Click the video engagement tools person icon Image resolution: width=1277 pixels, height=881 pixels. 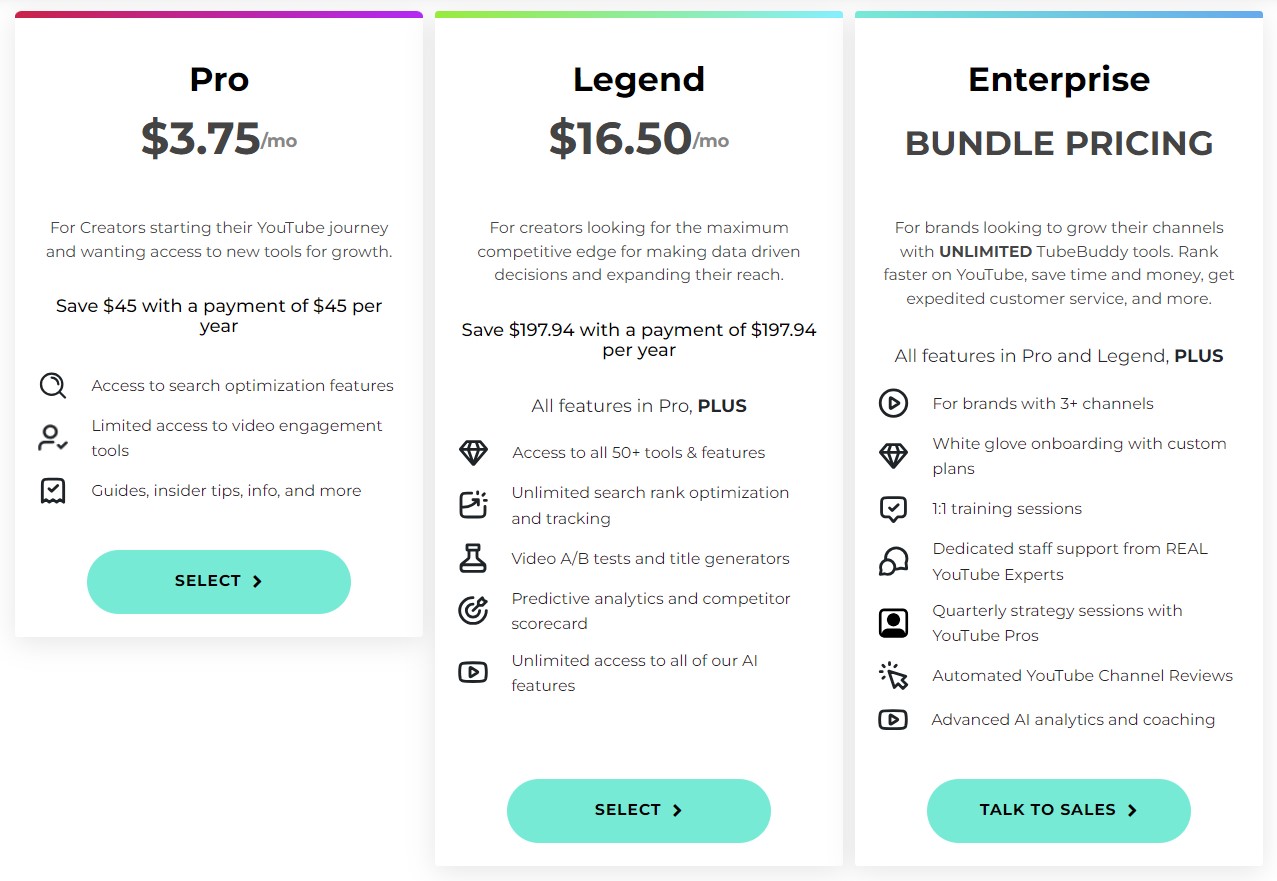pyautogui.click(x=52, y=439)
